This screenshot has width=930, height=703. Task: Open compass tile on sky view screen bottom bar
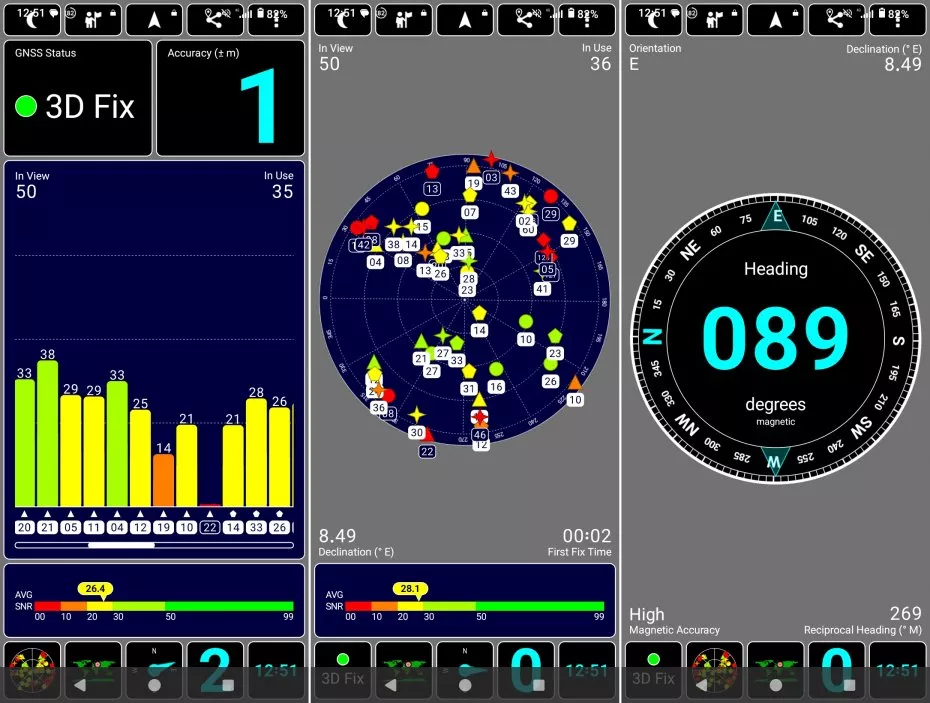pyautogui.click(x=465, y=670)
